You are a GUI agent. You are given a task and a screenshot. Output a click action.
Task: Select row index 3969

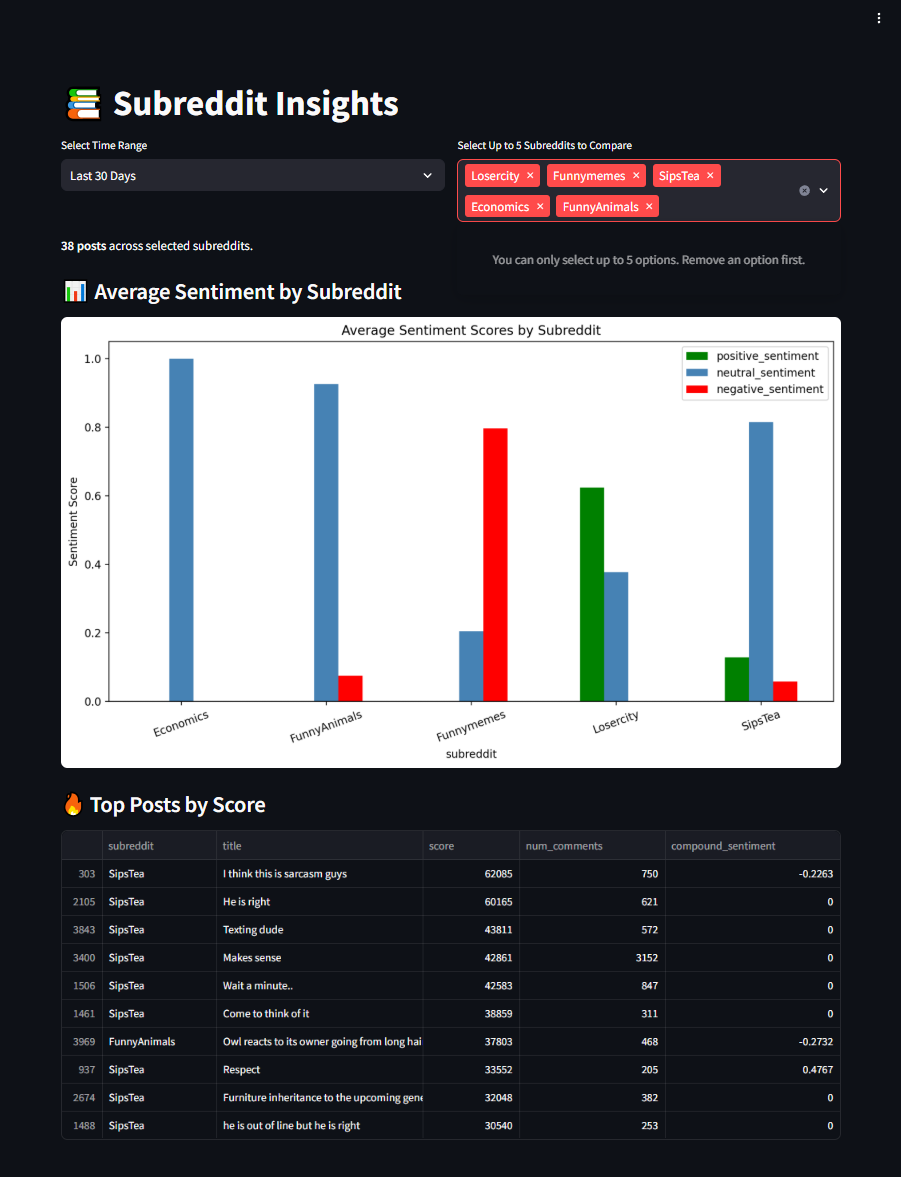83,1041
